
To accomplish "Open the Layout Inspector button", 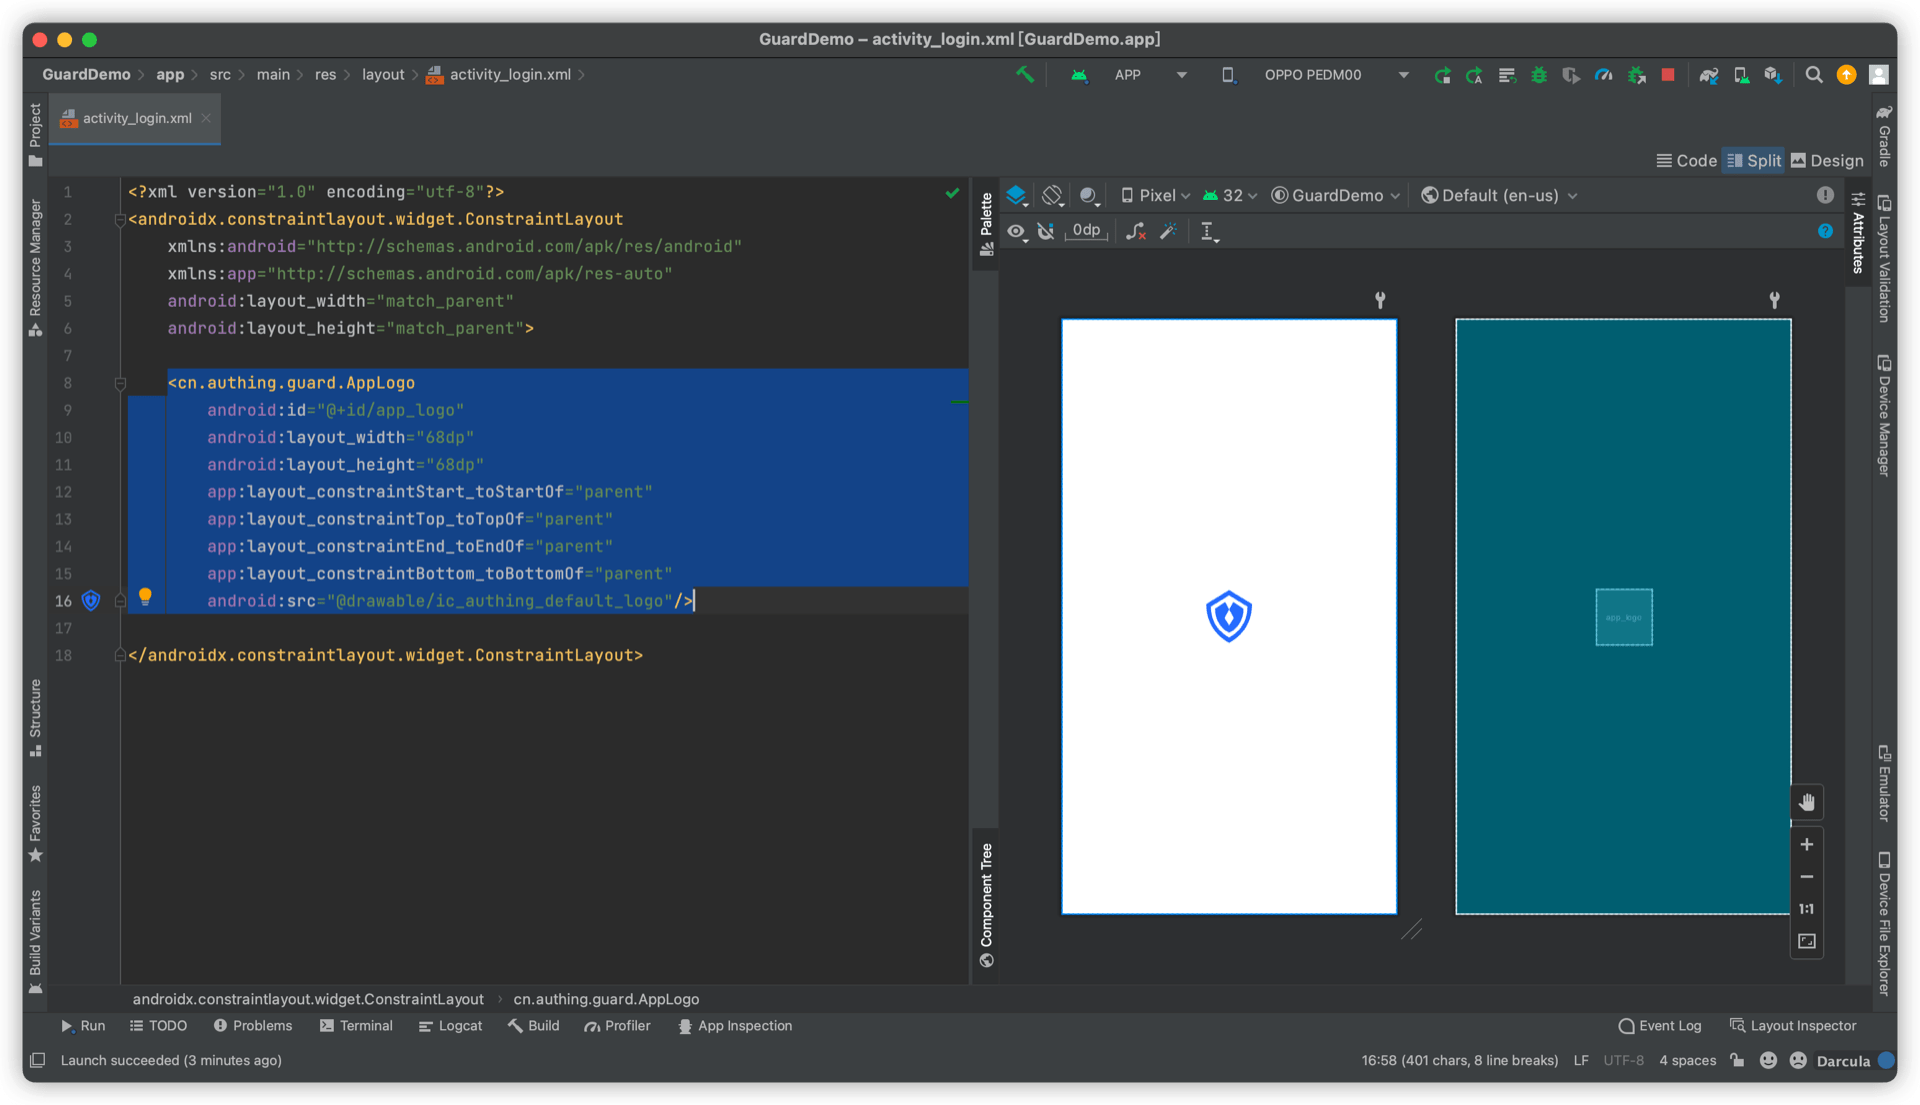I will click(x=1793, y=1026).
